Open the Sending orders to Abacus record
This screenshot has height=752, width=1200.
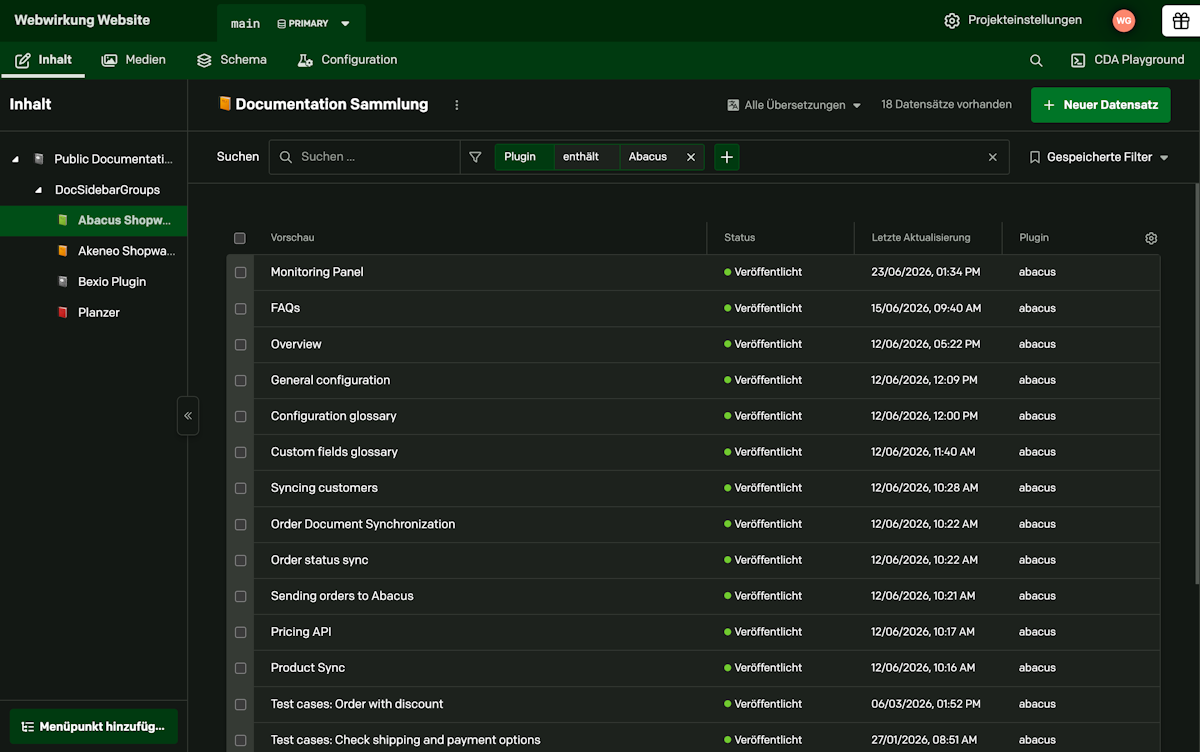(342, 596)
